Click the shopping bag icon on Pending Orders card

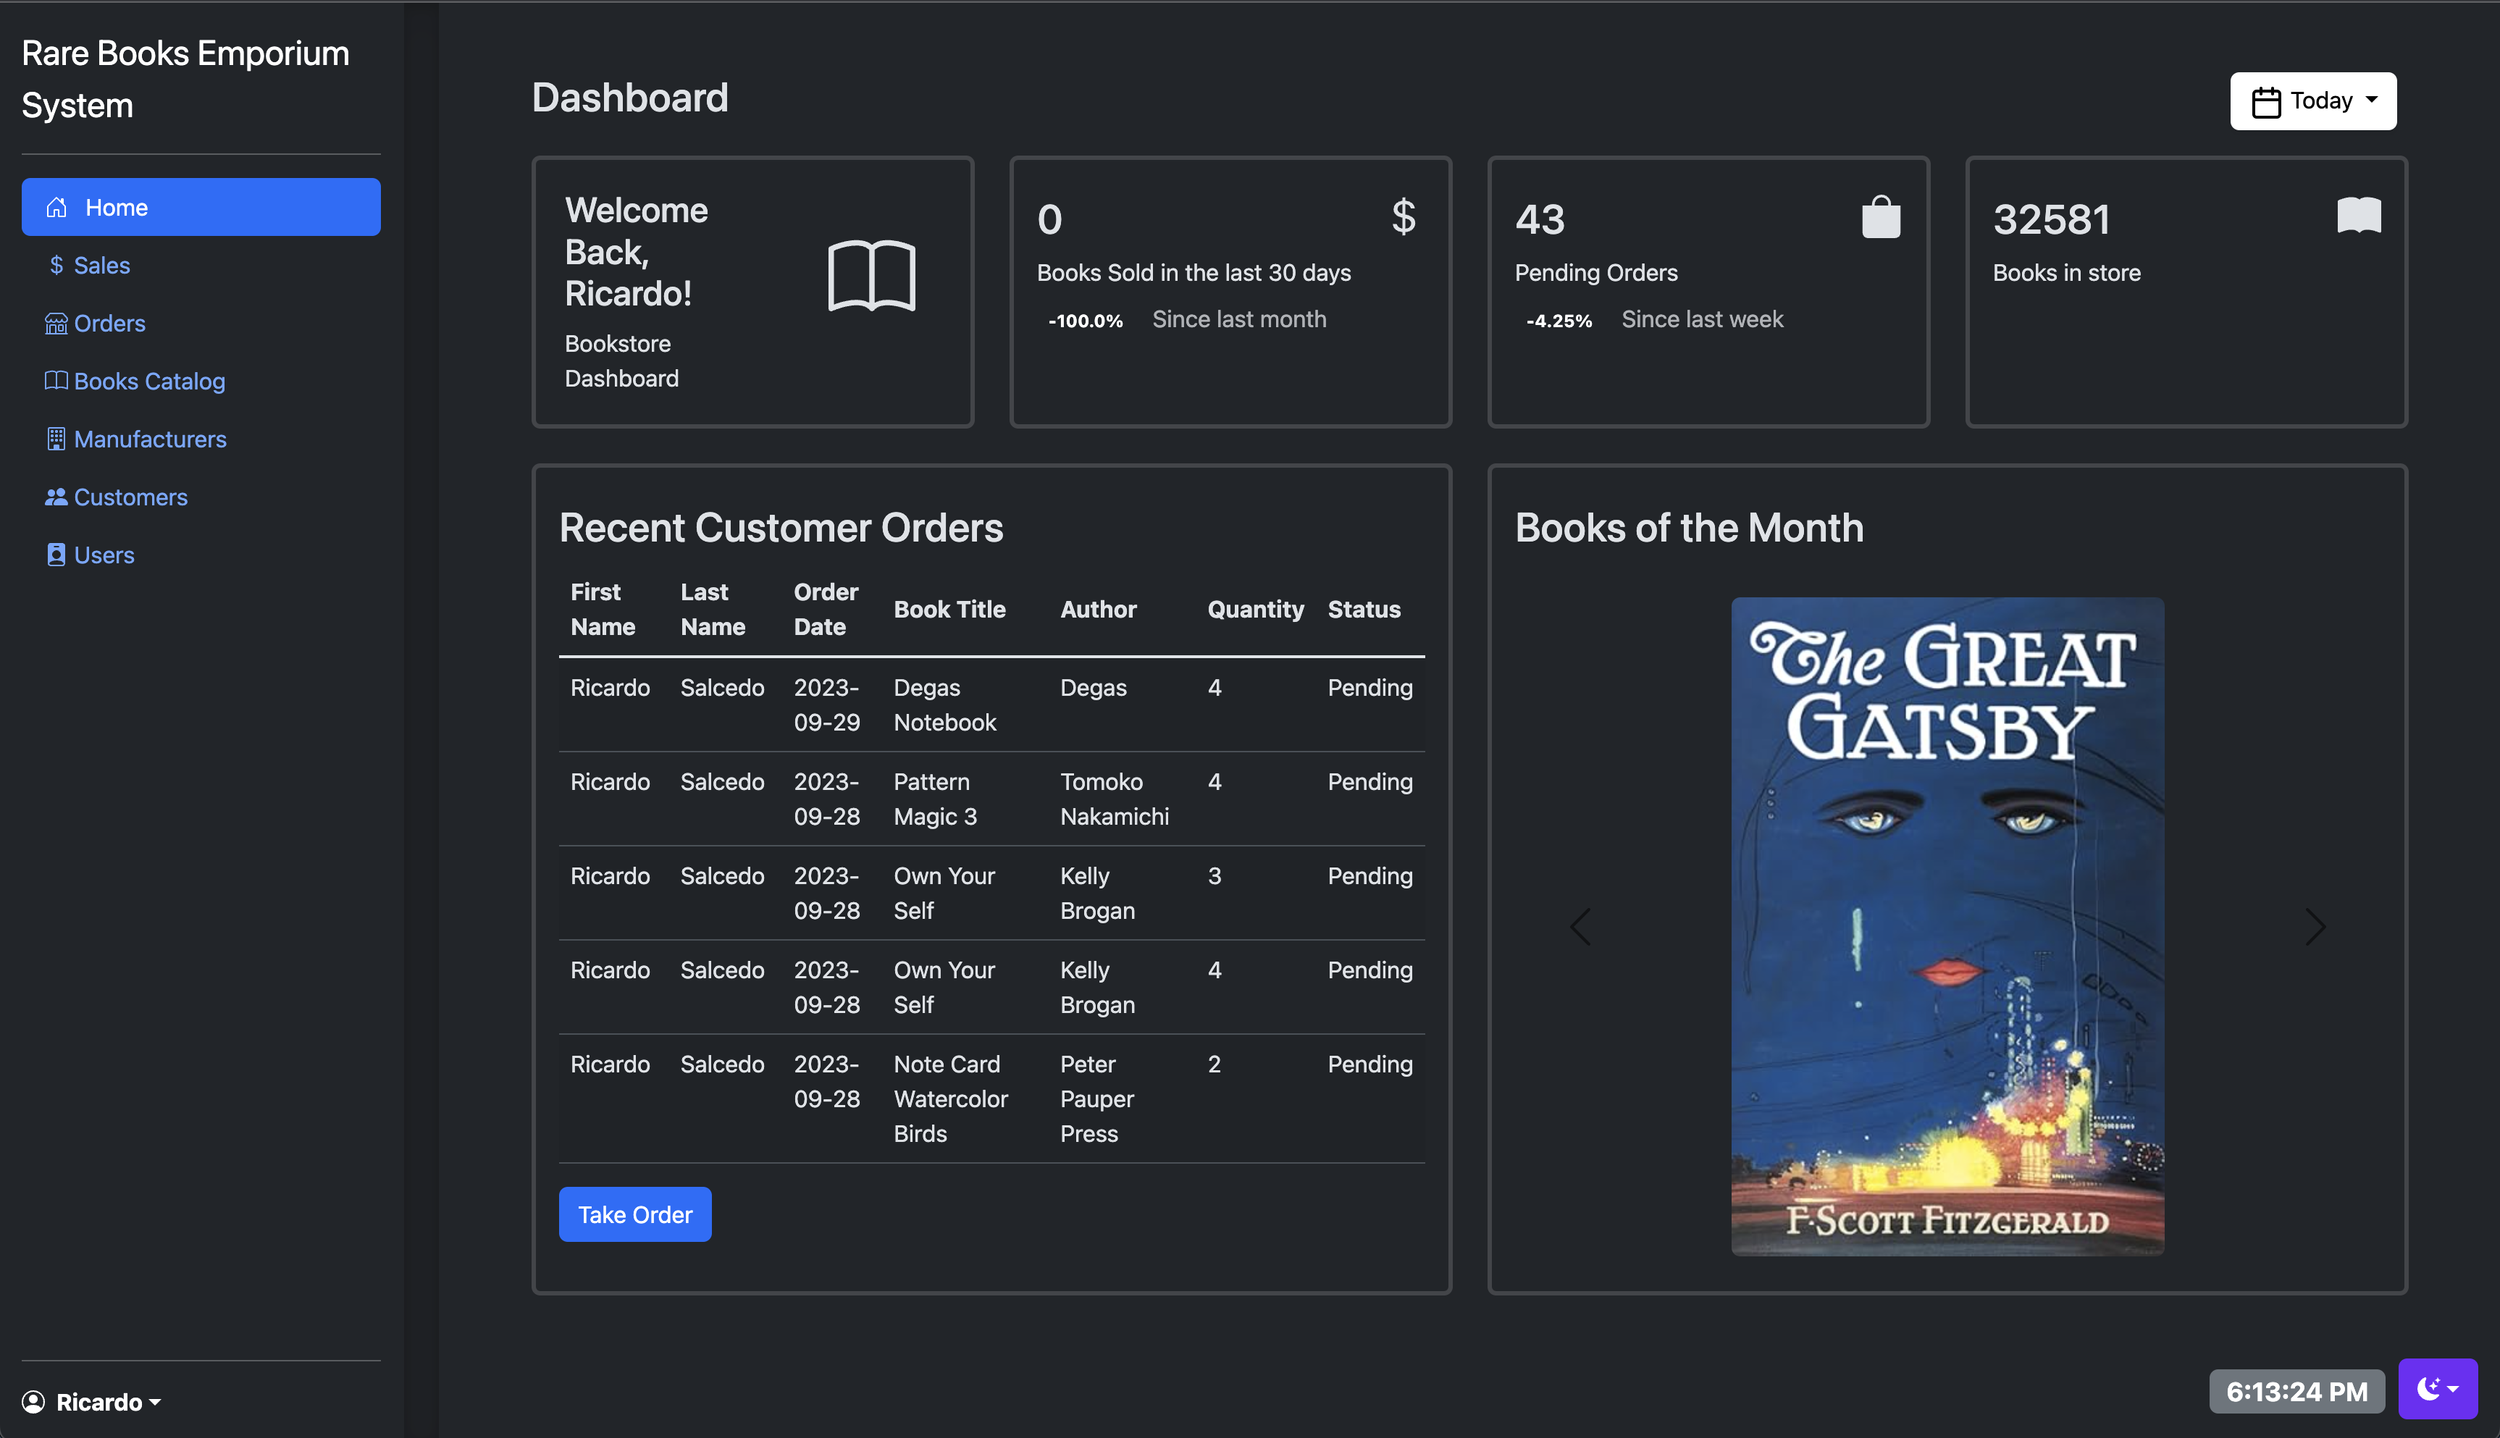[x=1880, y=217]
